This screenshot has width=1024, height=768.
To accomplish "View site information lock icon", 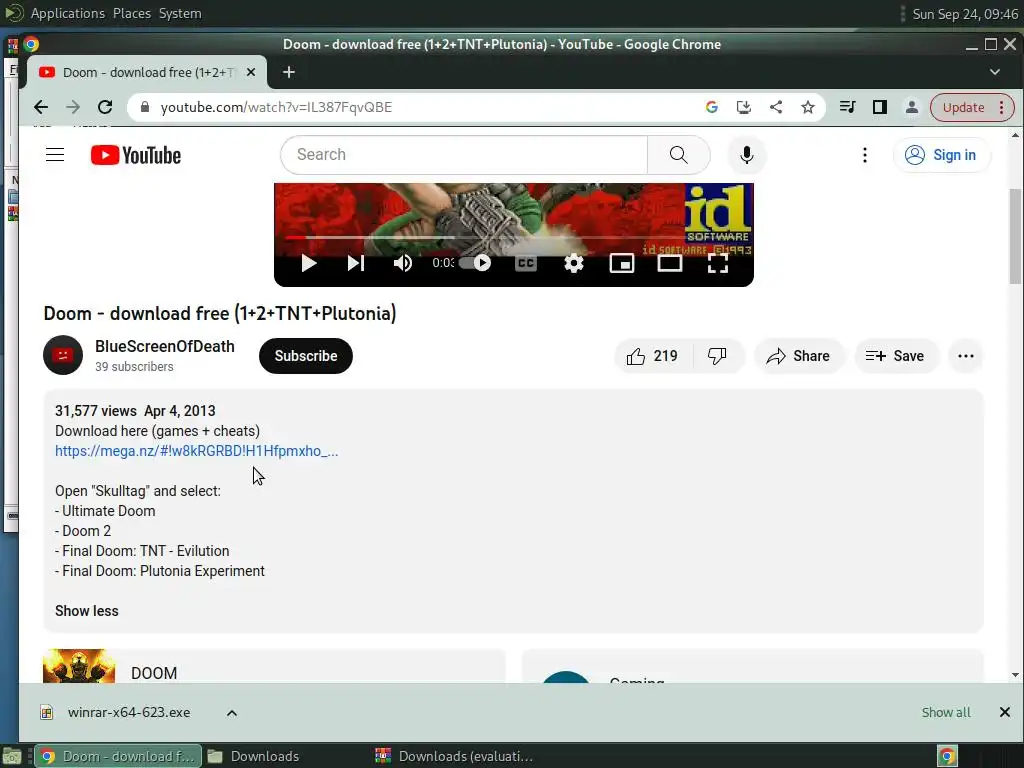I will tap(145, 107).
